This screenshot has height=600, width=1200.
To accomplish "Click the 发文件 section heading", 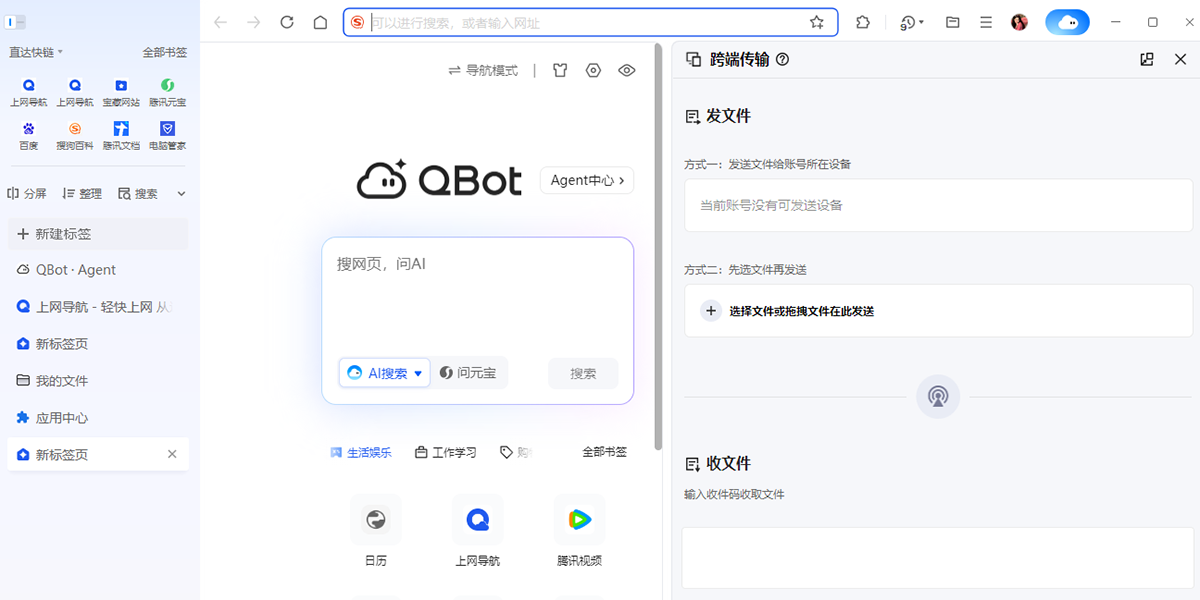I will click(718, 116).
